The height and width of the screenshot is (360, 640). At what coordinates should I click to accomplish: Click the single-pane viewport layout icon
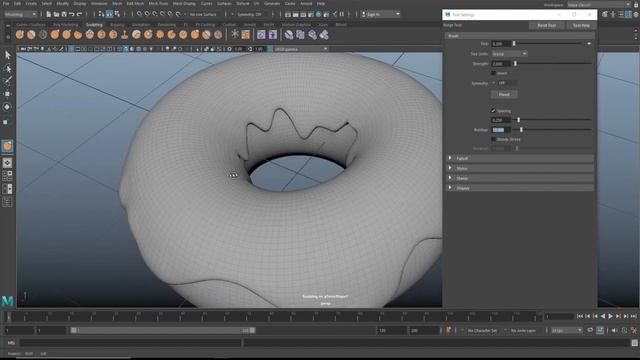pos(7,163)
